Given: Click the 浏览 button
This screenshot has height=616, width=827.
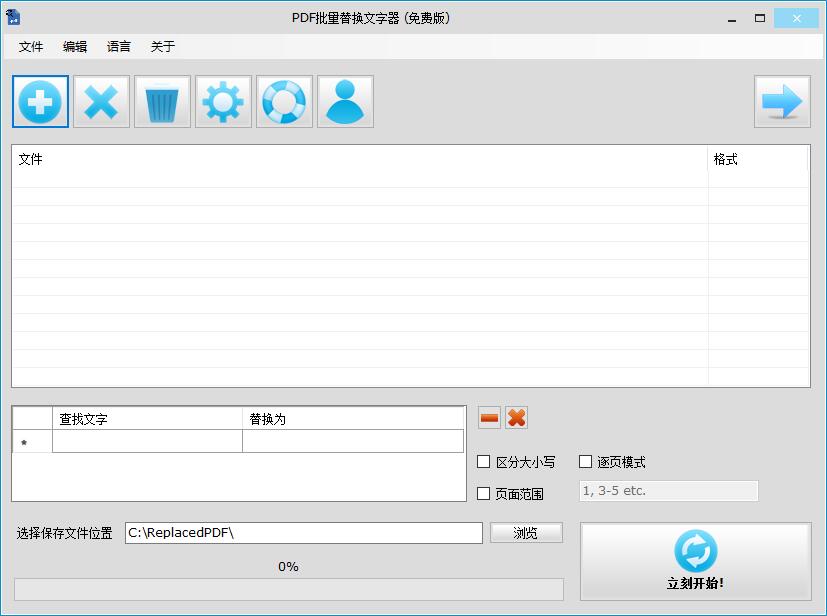Looking at the screenshot, I should (526, 532).
